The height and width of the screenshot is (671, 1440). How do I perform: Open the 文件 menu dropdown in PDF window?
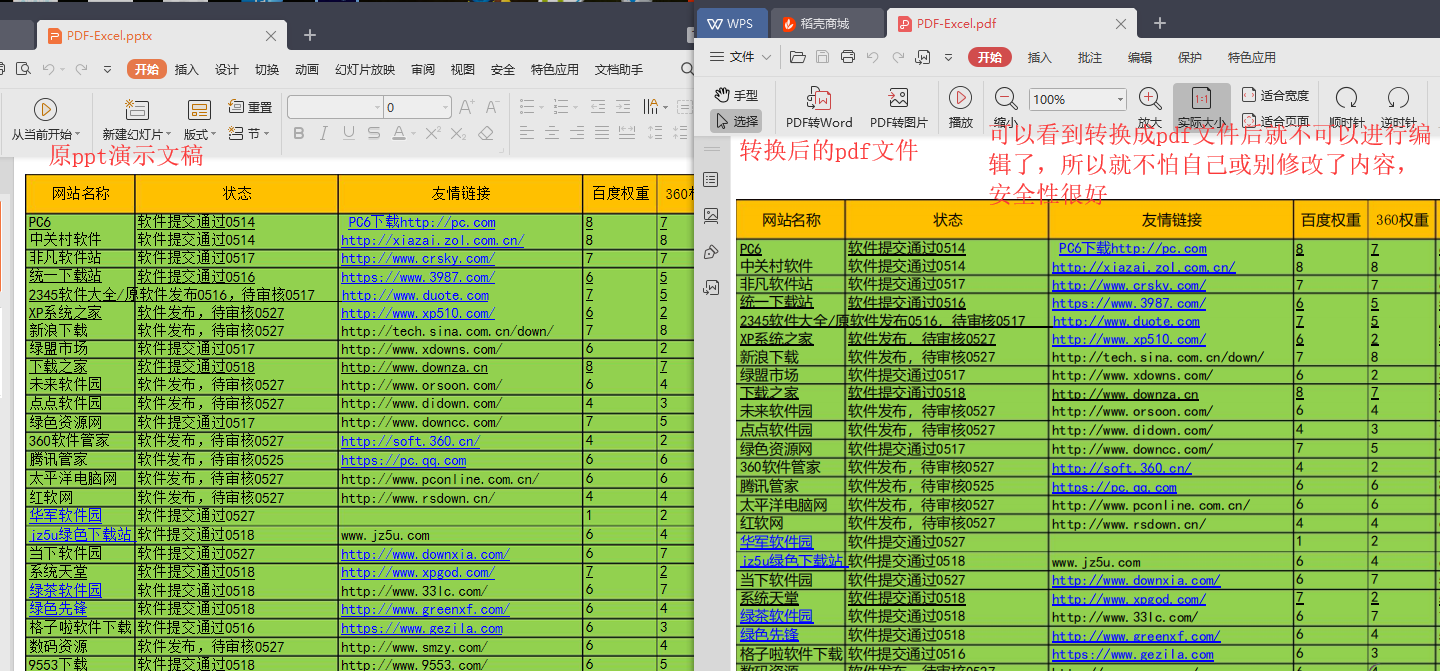point(741,57)
